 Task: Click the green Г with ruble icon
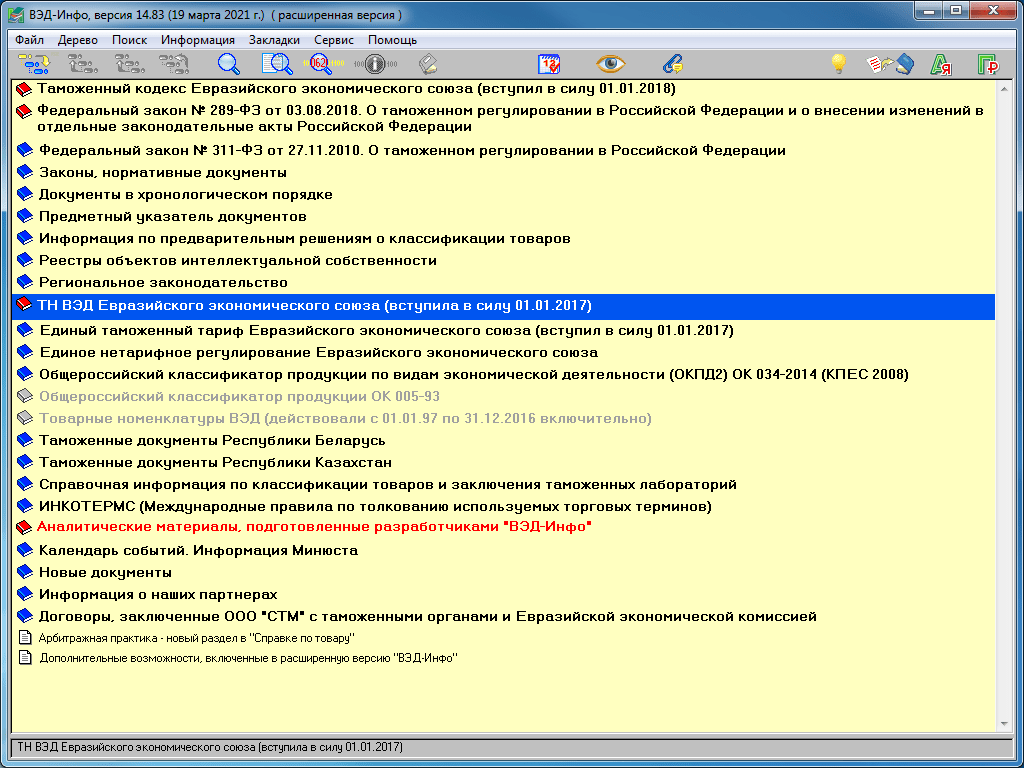(x=988, y=64)
